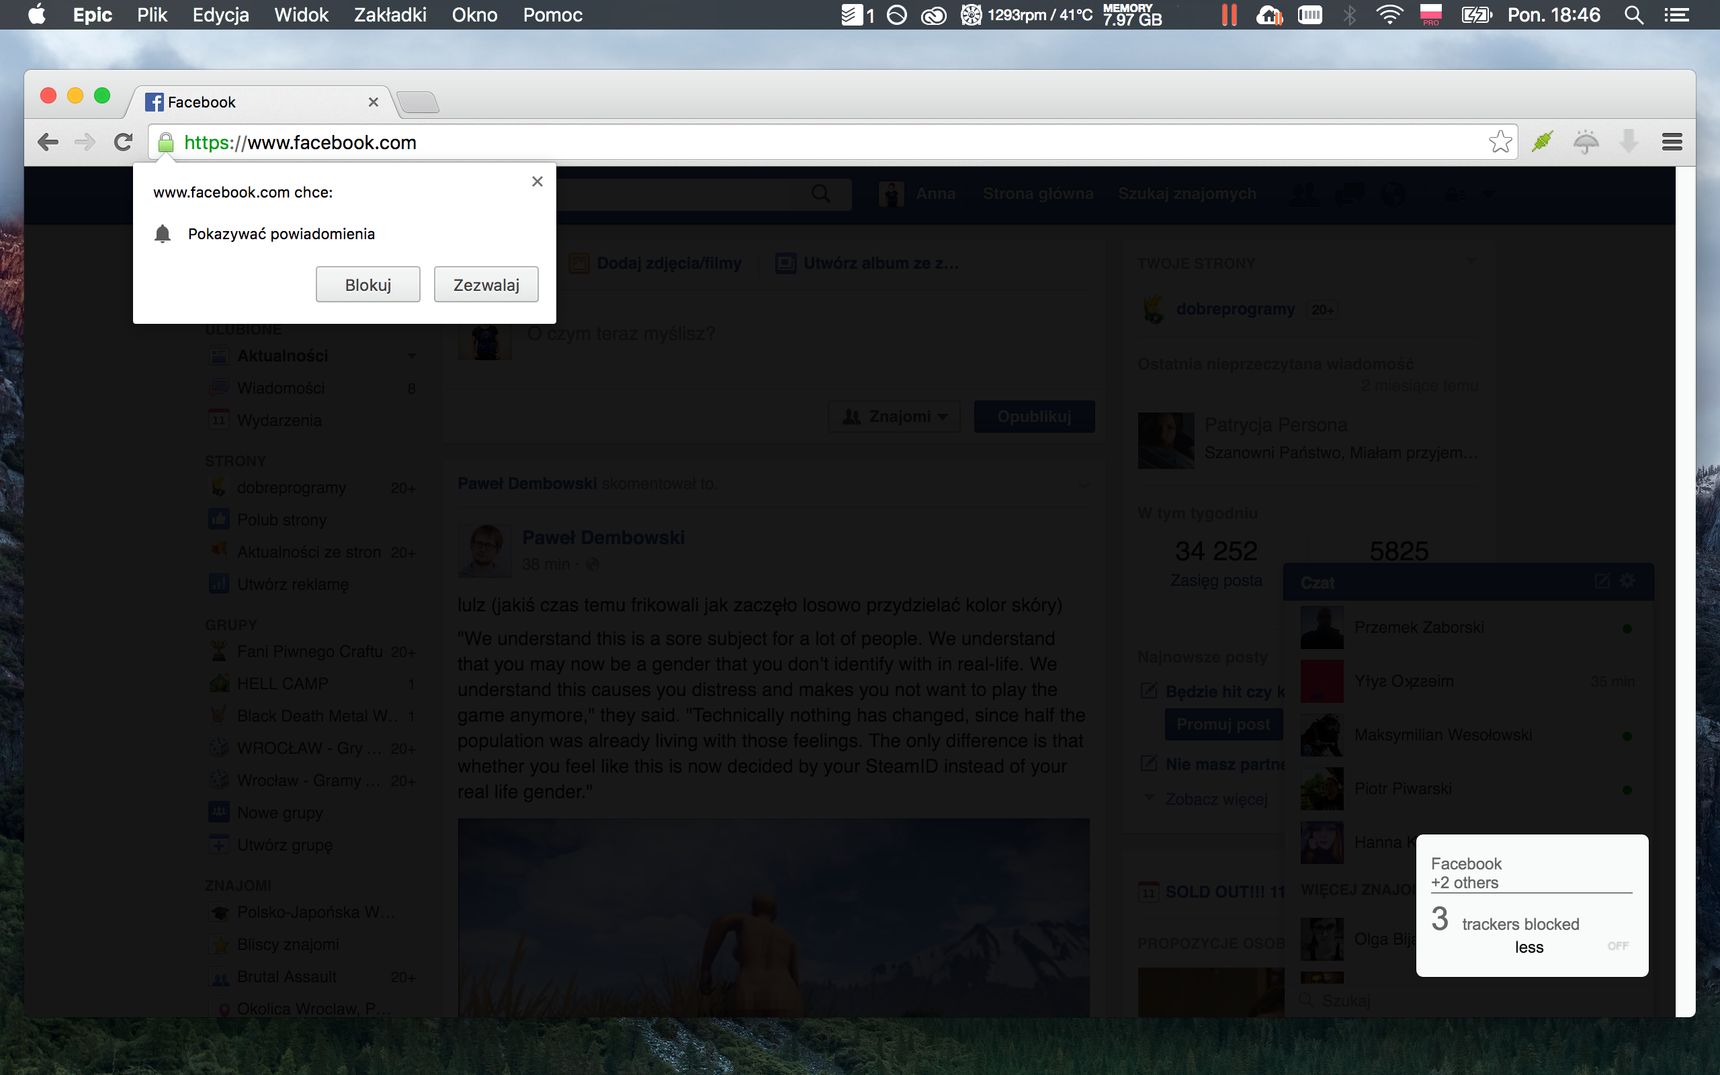Click Utwórz album ze z… link
Image resolution: width=1720 pixels, height=1075 pixels.
click(x=868, y=263)
